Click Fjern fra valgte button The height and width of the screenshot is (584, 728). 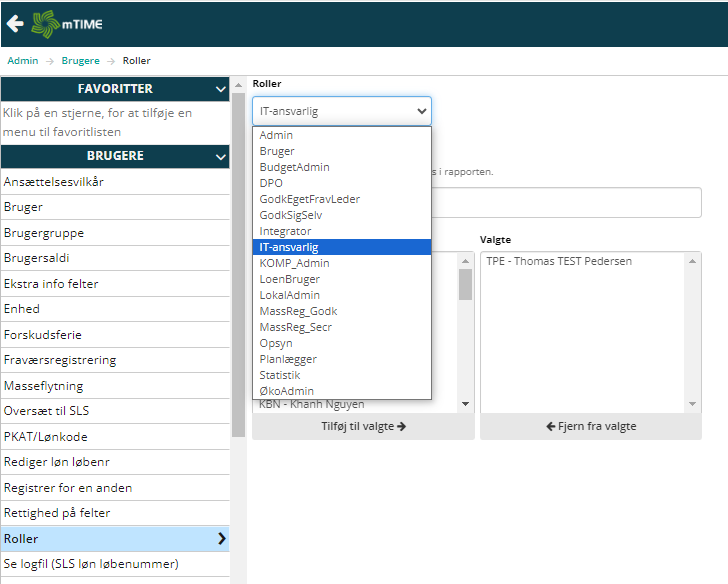[x=590, y=426]
